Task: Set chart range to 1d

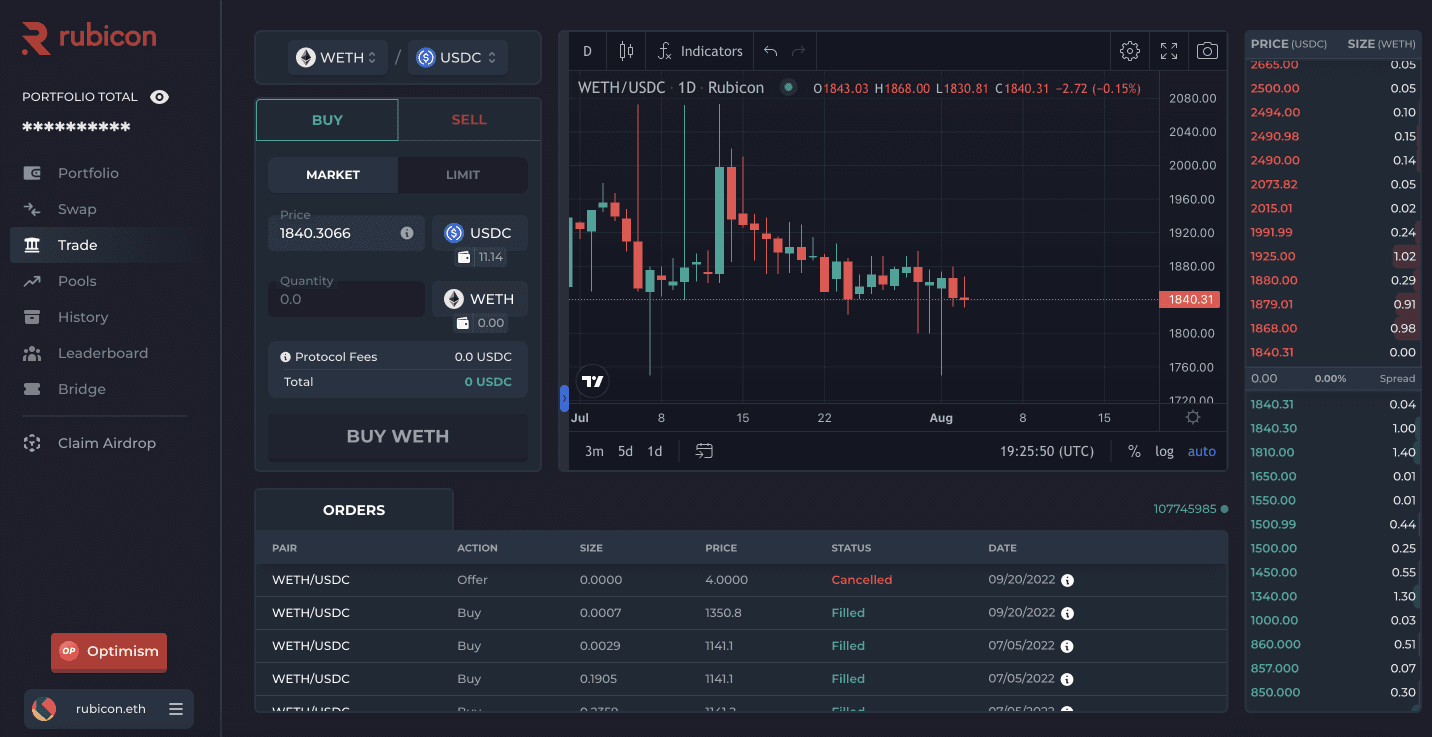Action: pos(655,451)
